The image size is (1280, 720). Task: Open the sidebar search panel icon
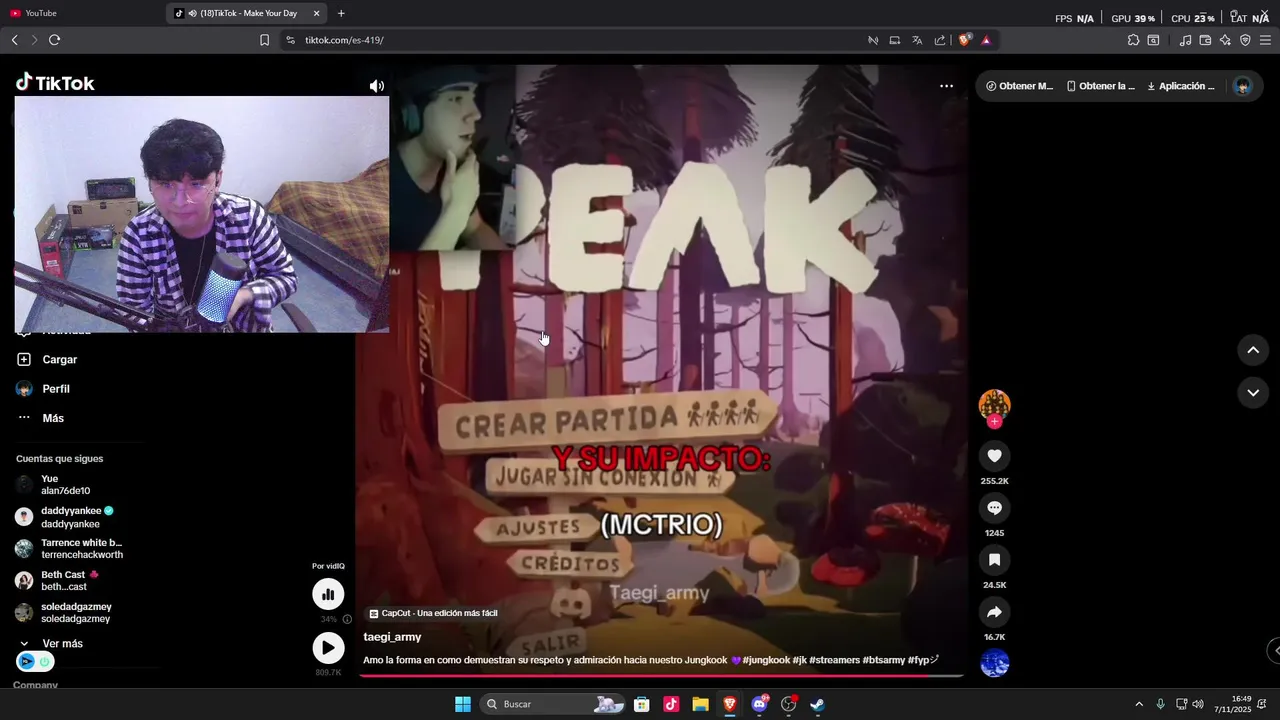1153,40
